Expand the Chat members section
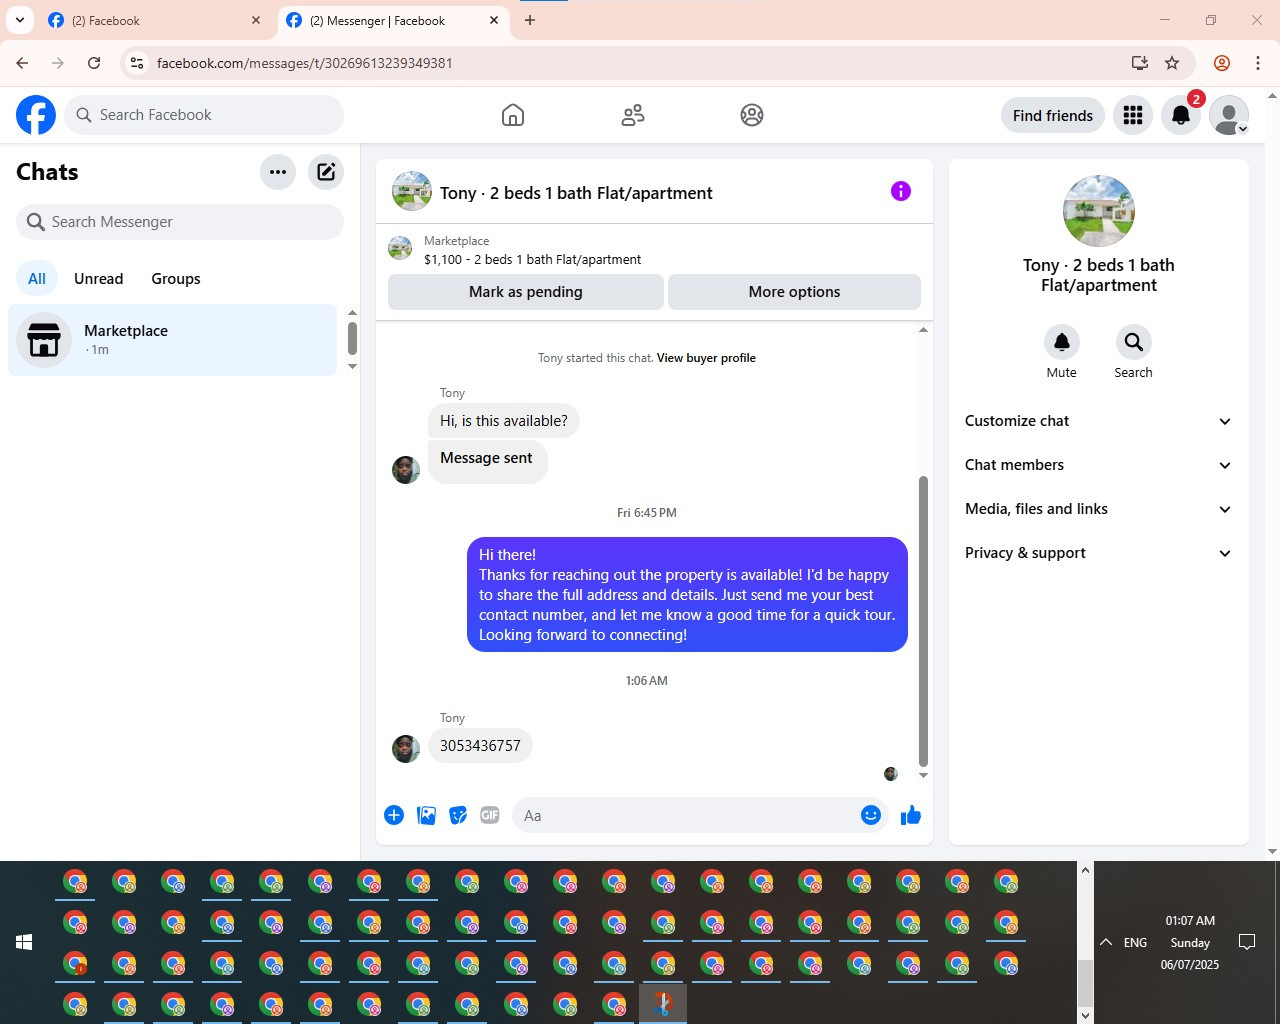1280x1024 pixels. tap(1098, 465)
